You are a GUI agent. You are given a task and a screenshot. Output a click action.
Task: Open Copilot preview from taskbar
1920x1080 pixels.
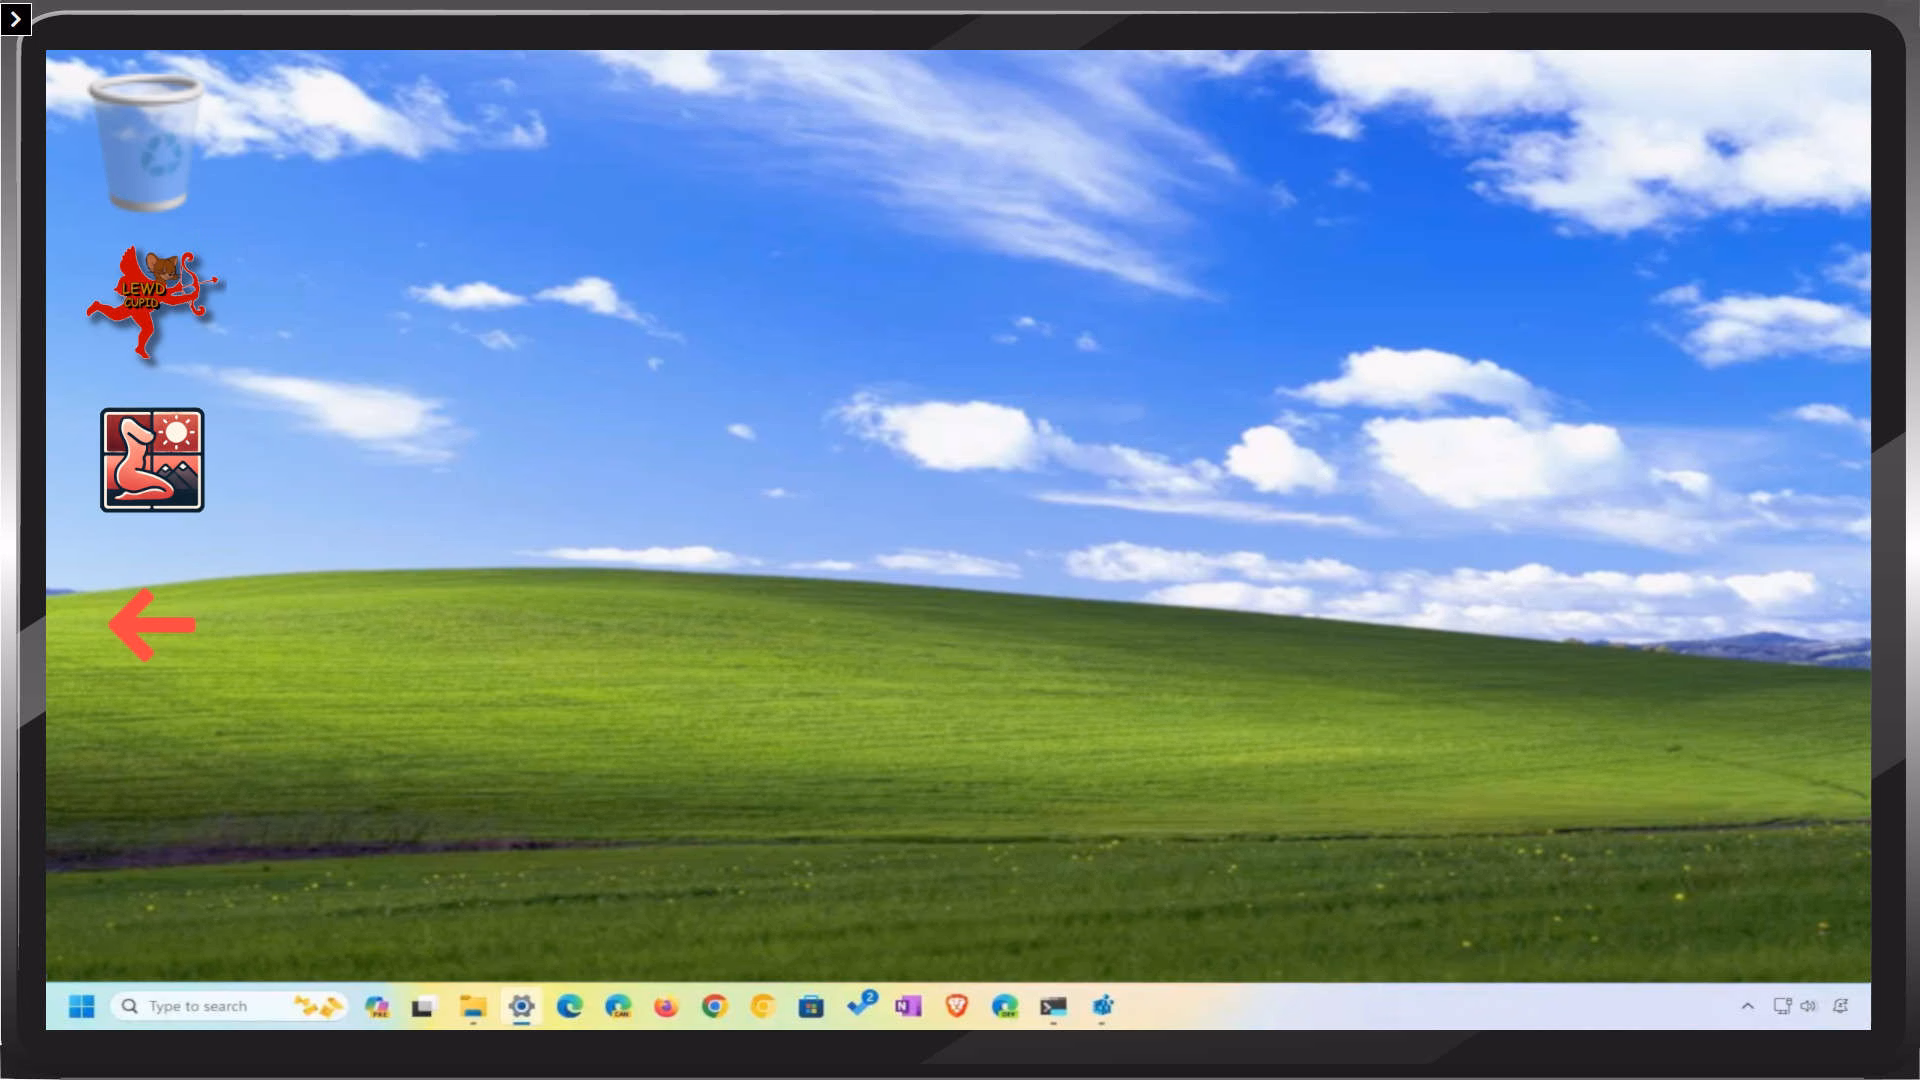(x=377, y=1006)
